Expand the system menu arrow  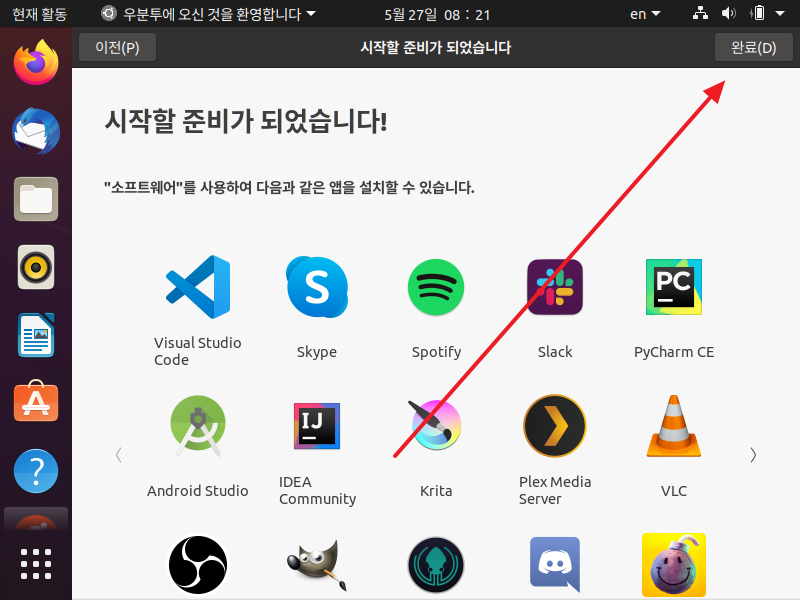pos(780,14)
